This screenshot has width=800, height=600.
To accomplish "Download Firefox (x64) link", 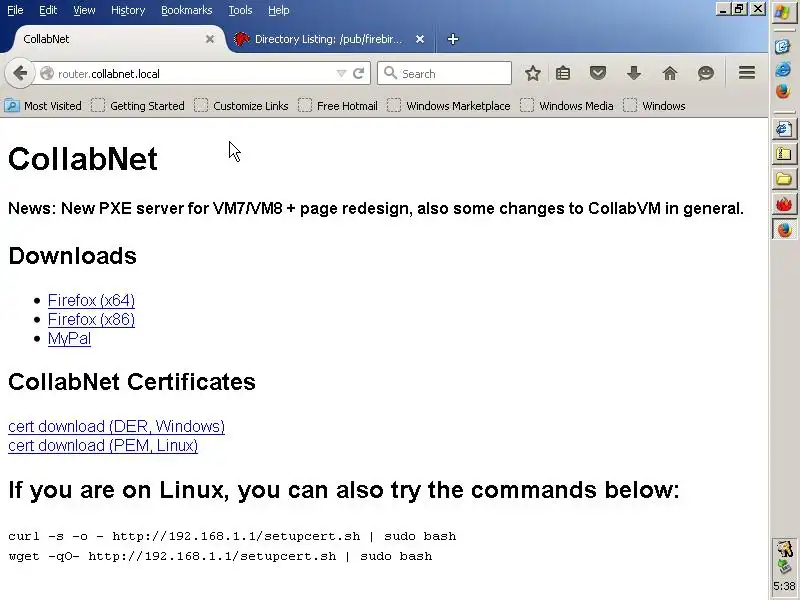I will [91, 301].
